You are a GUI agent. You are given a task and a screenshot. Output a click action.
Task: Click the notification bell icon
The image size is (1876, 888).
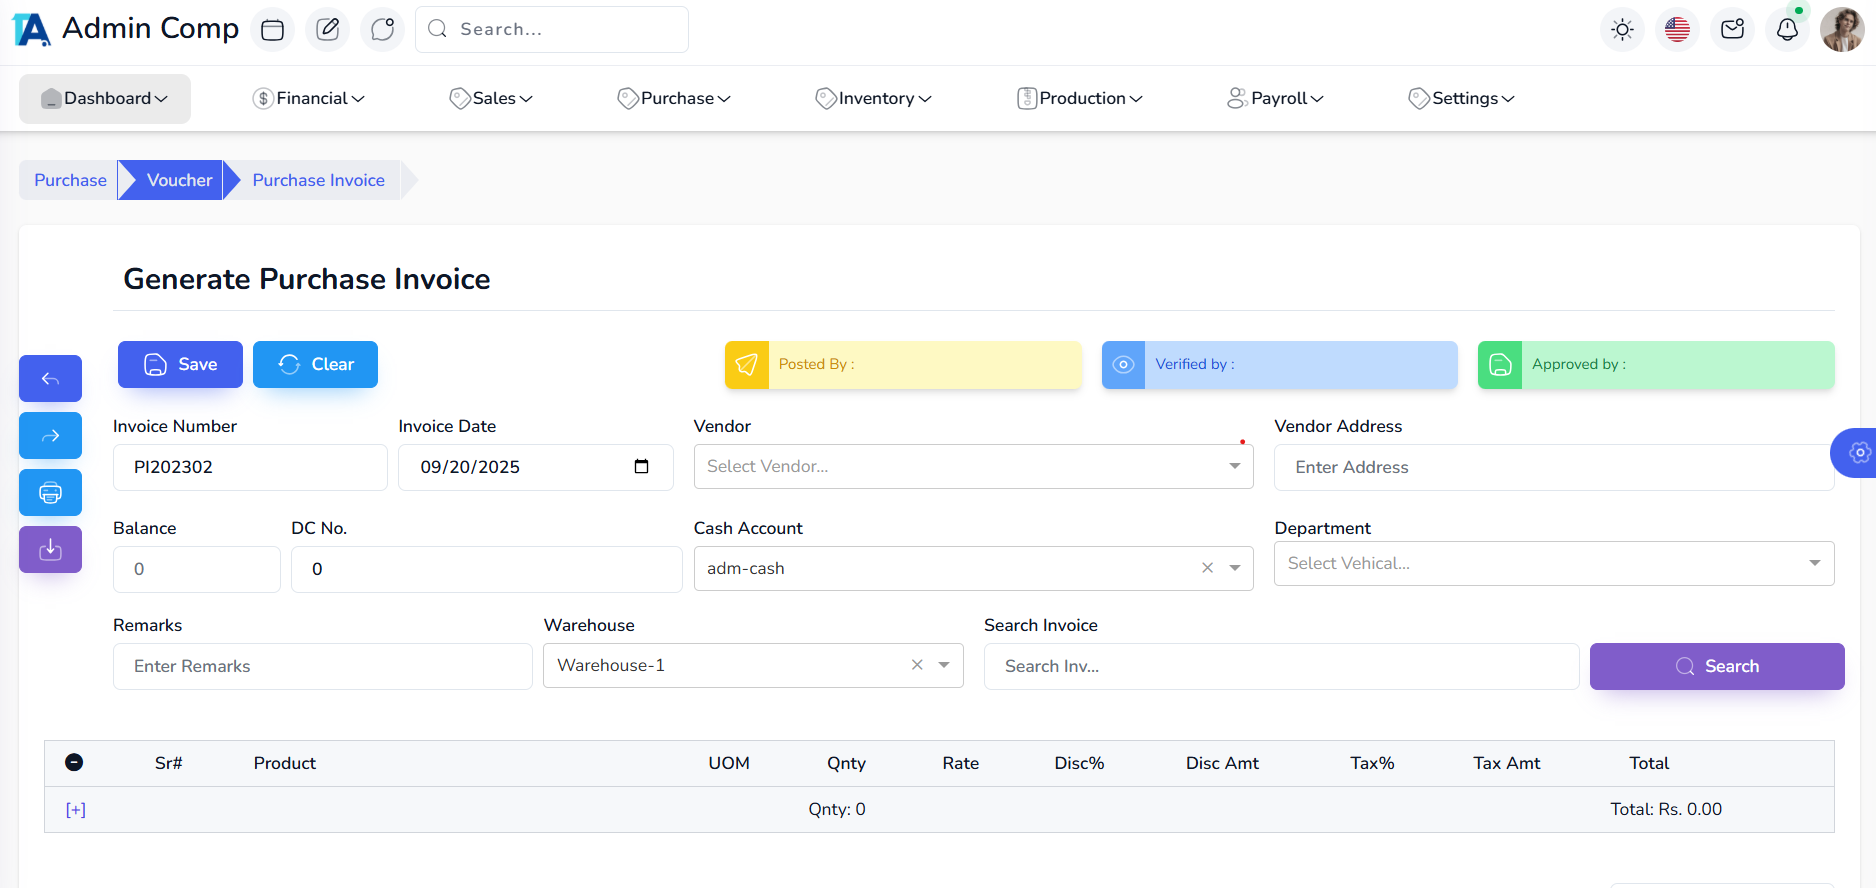(1787, 30)
